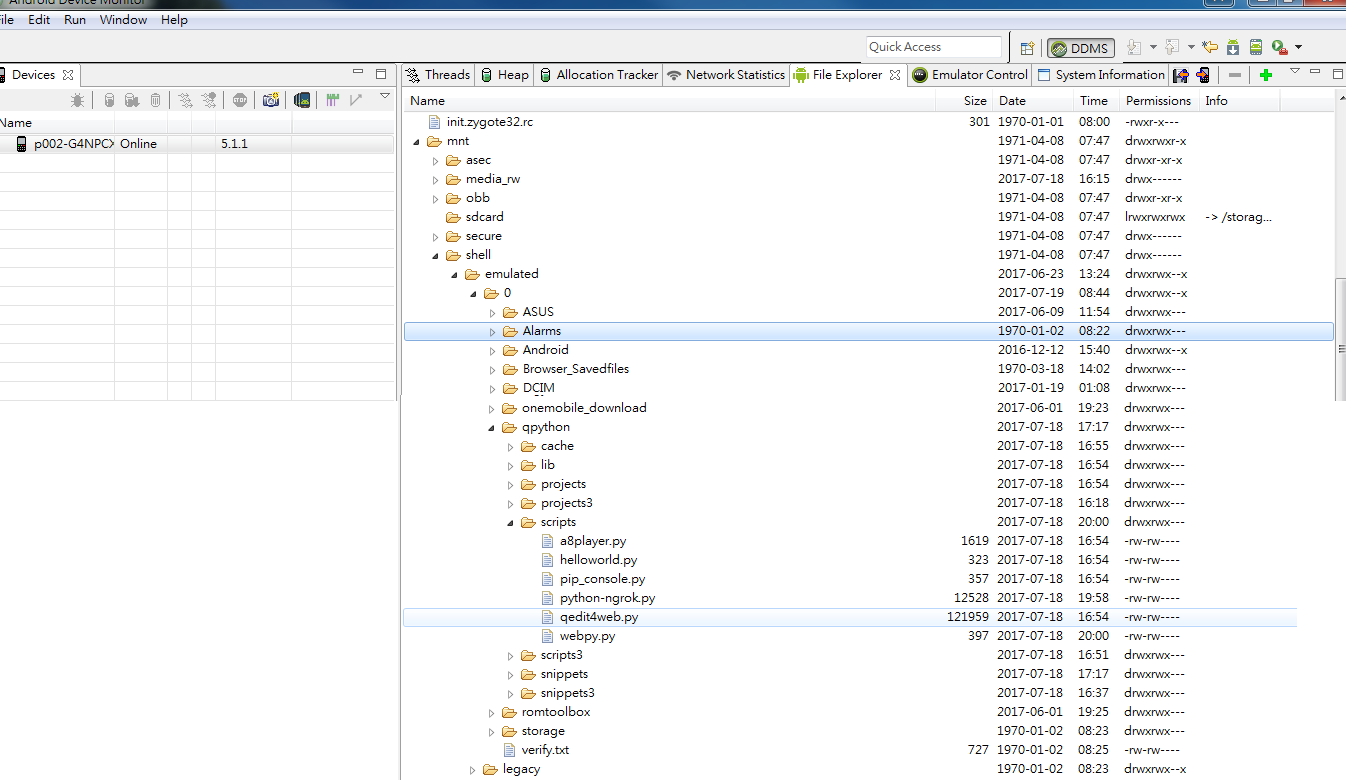Collapse the qpython folder
The height and width of the screenshot is (783, 1346).
491,427
